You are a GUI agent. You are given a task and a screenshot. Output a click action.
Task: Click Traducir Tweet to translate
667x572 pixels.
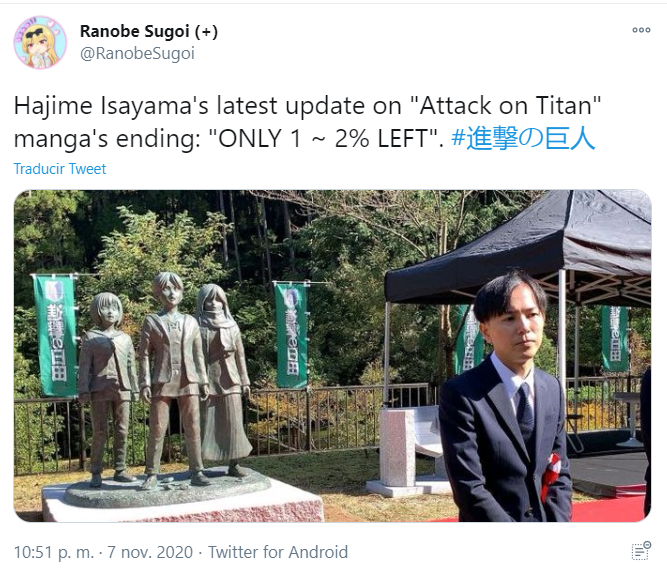60,169
